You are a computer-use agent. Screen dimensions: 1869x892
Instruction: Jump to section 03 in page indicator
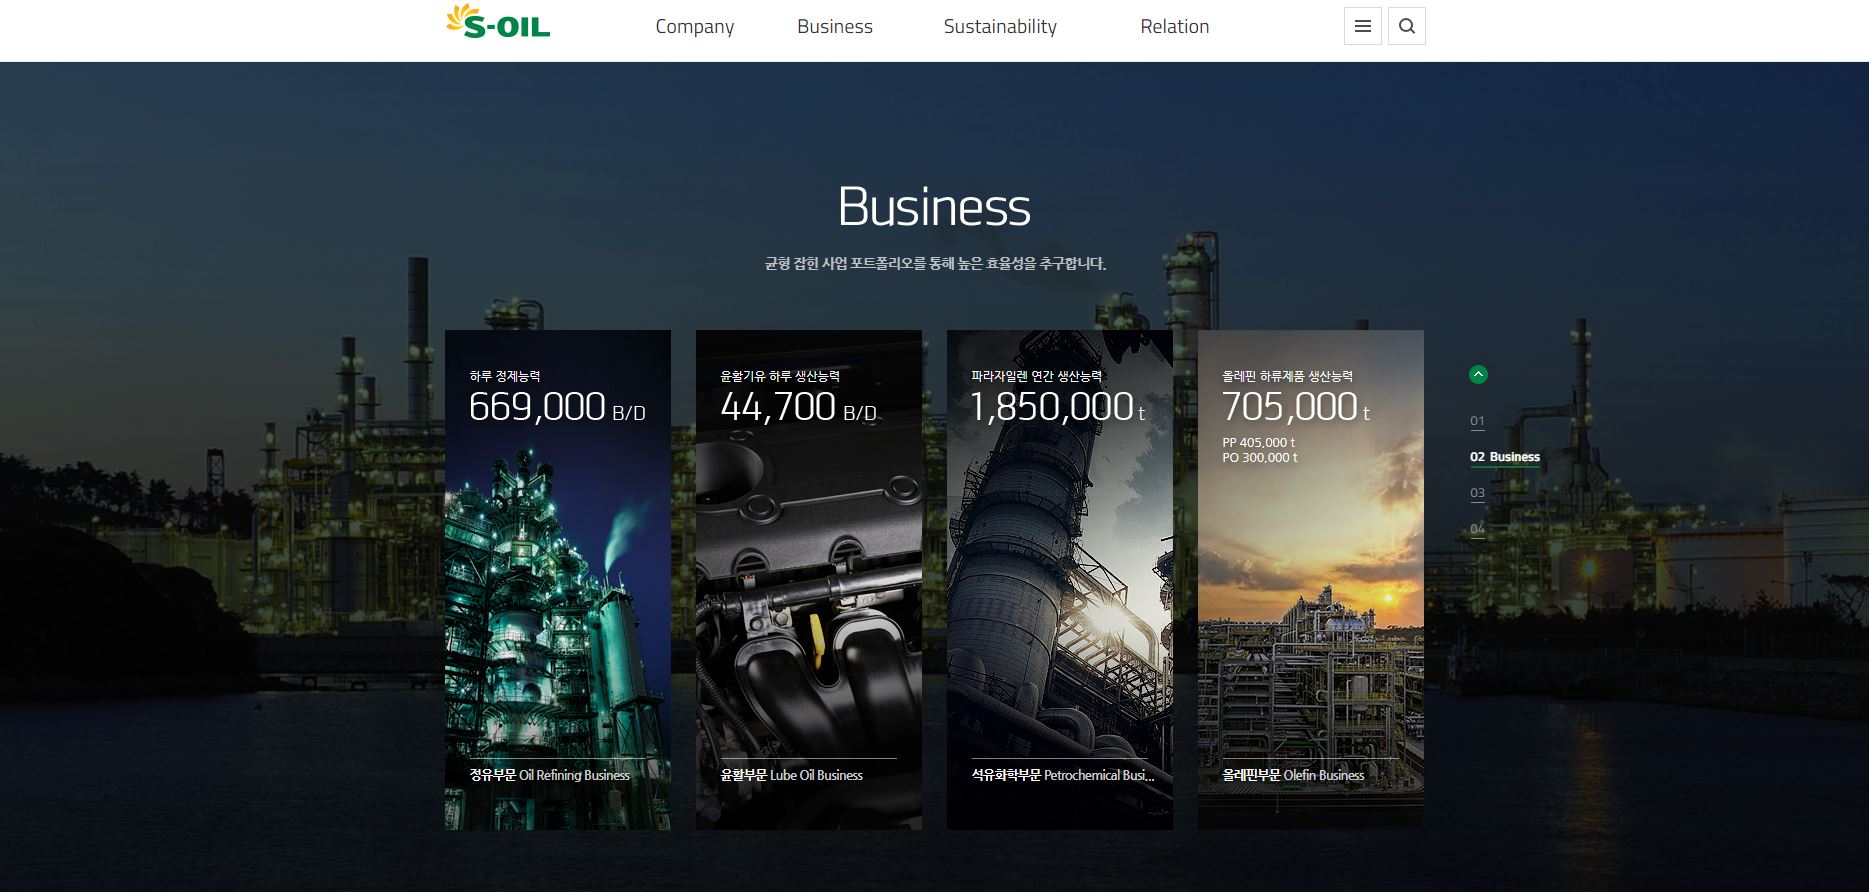point(1477,493)
